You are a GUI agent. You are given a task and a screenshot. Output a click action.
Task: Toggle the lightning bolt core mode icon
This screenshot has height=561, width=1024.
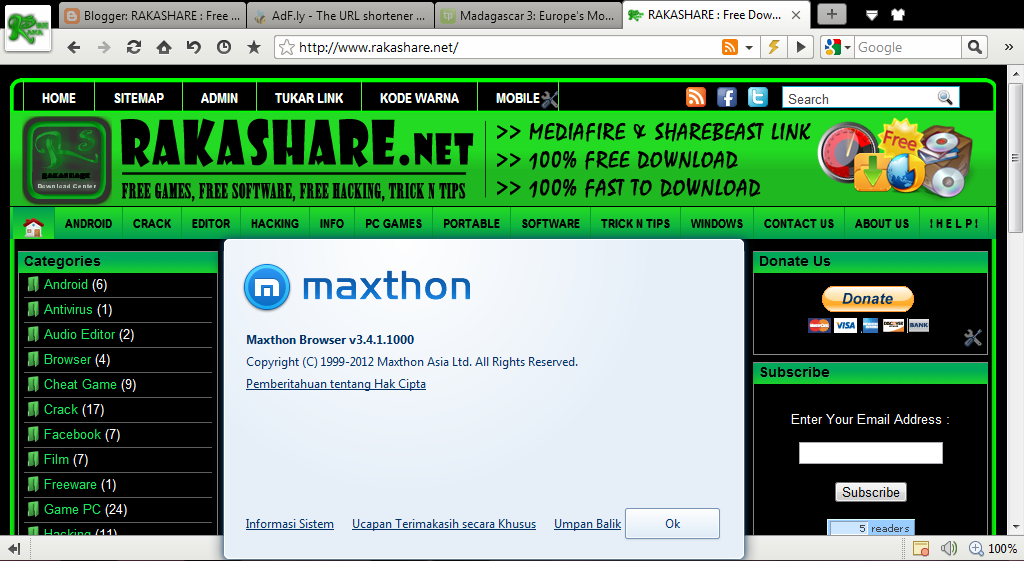[774, 47]
